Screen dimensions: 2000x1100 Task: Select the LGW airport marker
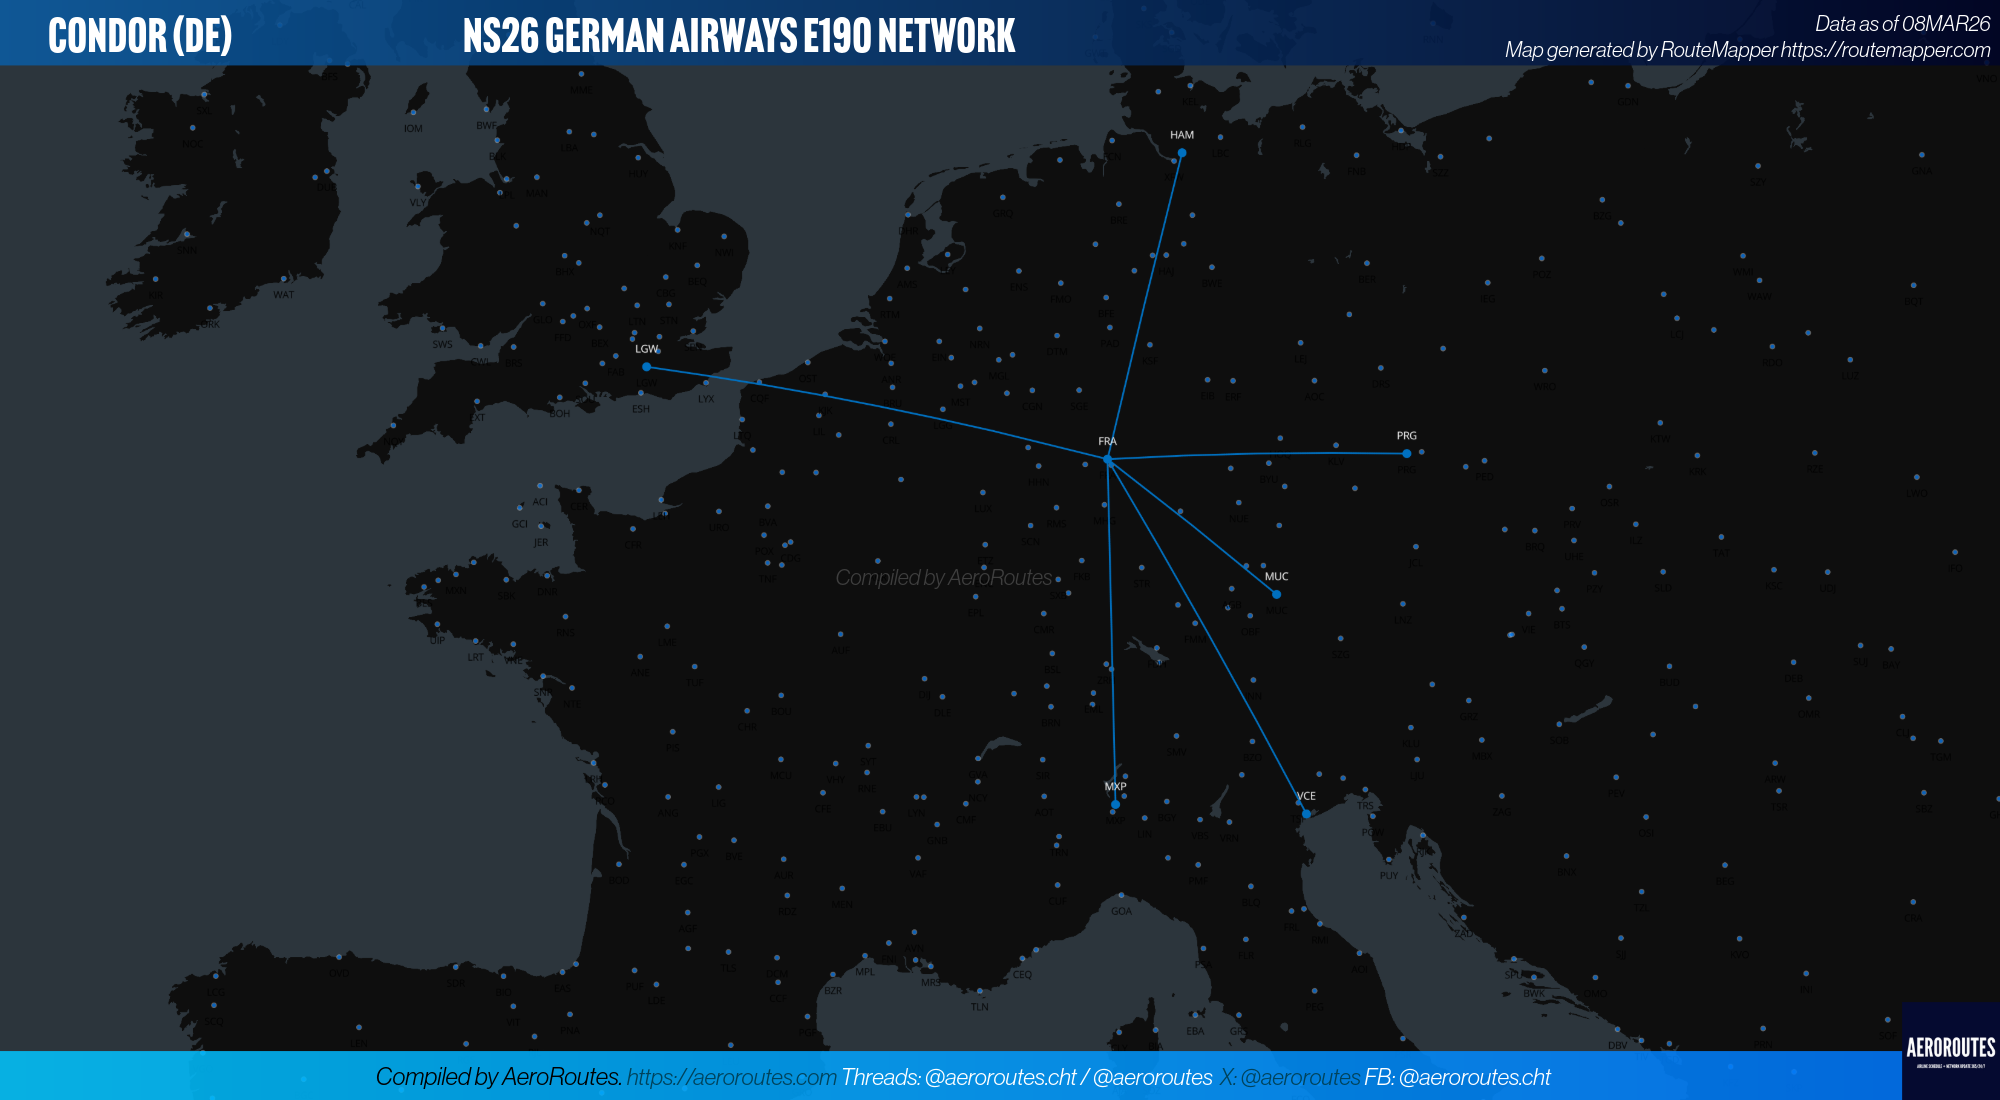pyautogui.click(x=646, y=367)
